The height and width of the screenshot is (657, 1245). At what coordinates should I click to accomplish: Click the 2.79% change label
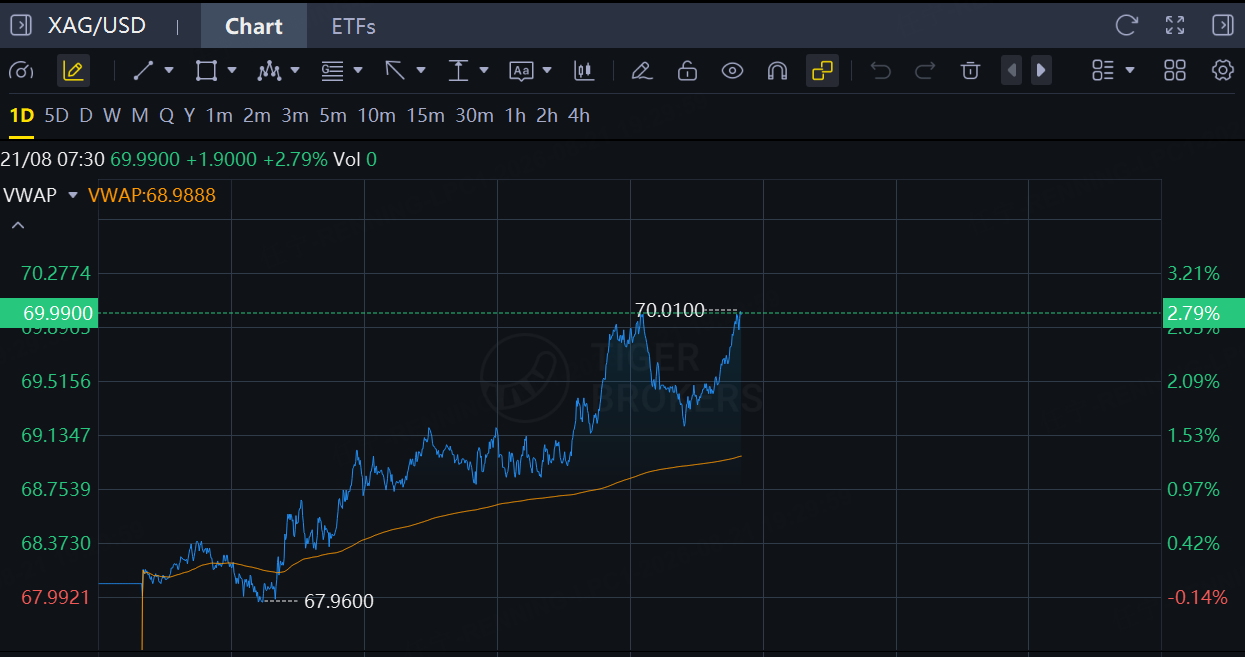pyautogui.click(x=1203, y=313)
